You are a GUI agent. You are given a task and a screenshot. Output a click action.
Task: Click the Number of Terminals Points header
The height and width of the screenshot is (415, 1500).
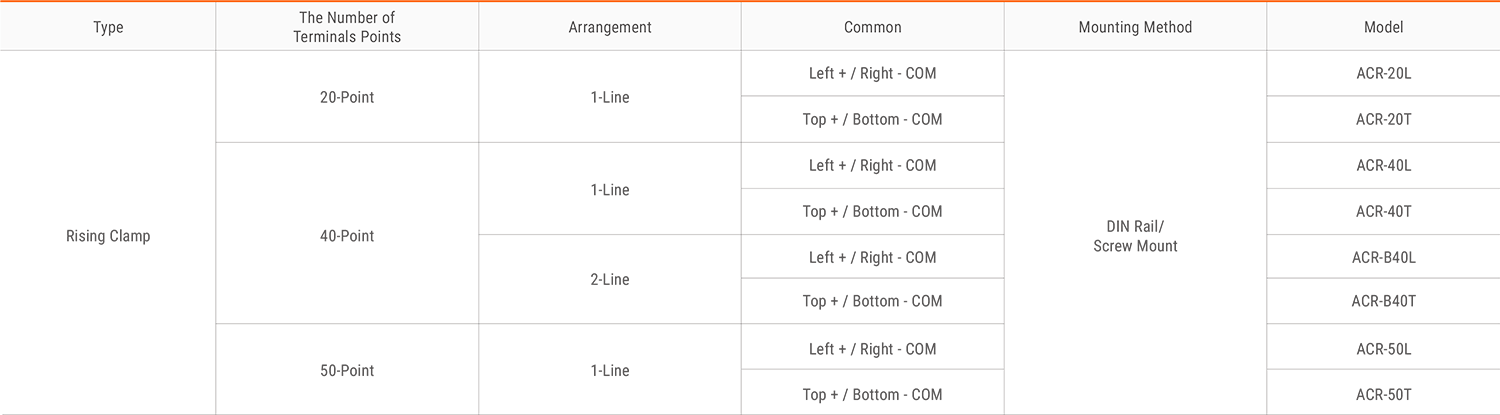pyautogui.click(x=347, y=27)
